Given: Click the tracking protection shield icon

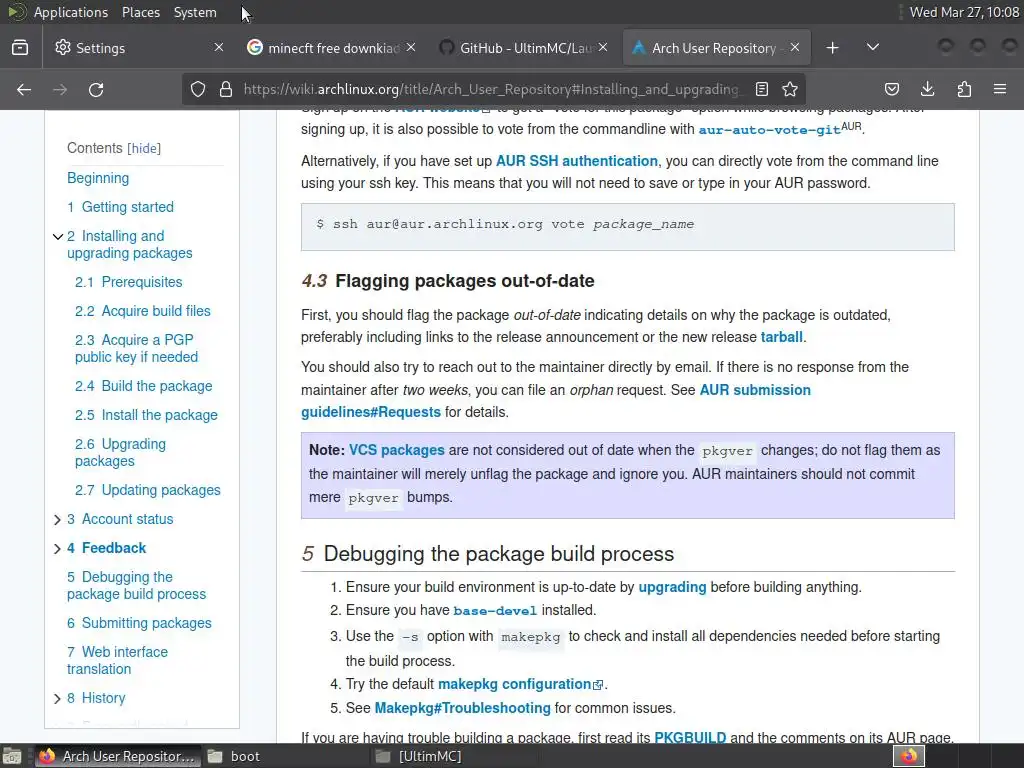Looking at the screenshot, I should click(x=198, y=89).
